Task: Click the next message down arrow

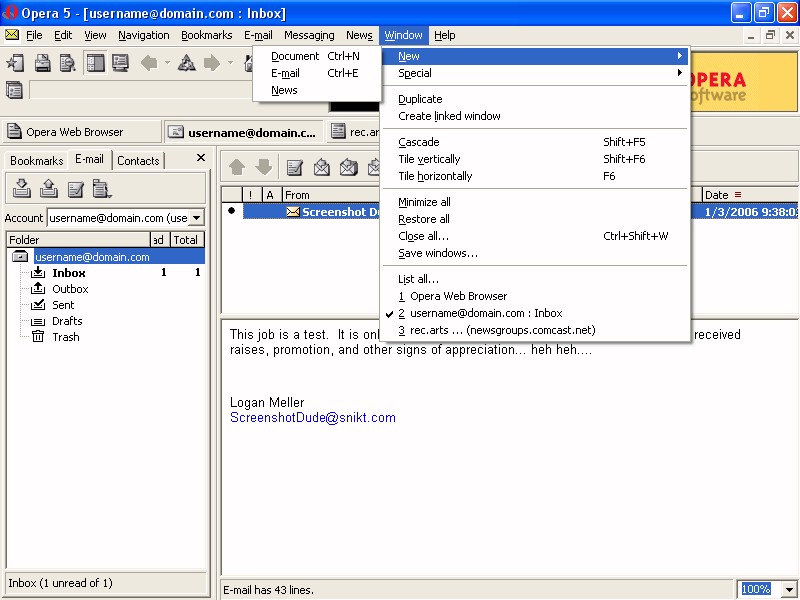Action: pos(263,167)
